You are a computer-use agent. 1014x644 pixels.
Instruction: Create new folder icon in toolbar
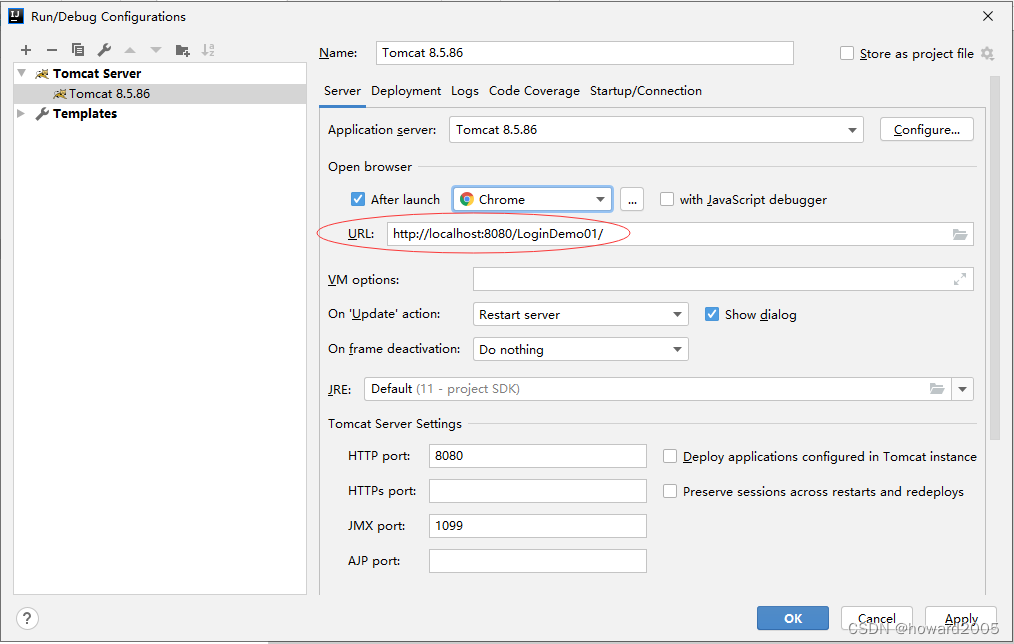point(182,50)
